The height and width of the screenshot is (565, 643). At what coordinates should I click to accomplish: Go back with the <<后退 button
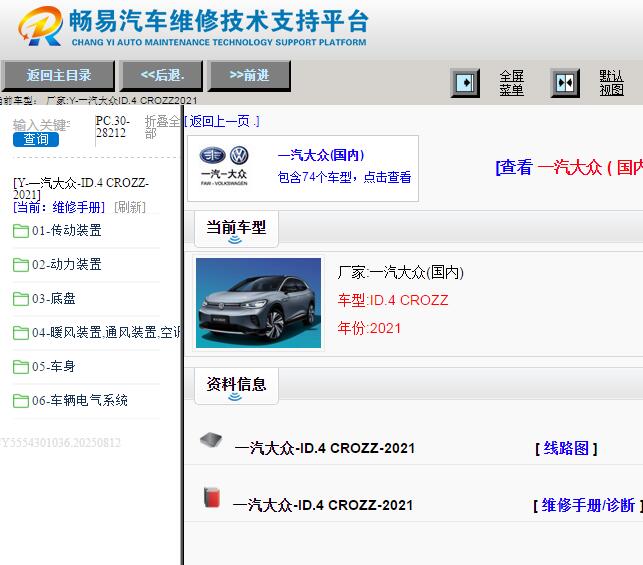point(162,75)
